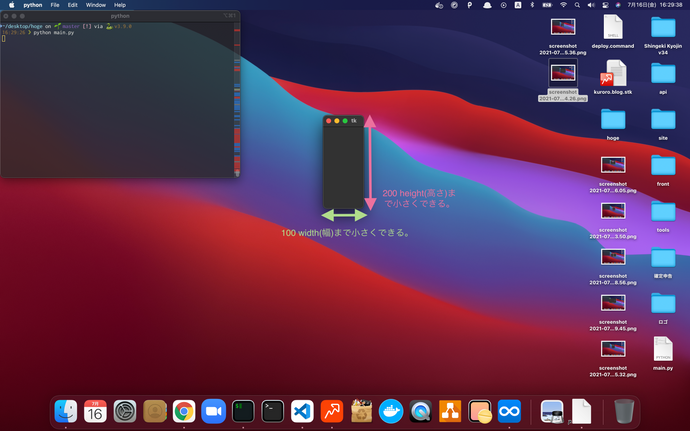Select highlighted screenshot 2021-07...4.26.png thumbnail

[x=563, y=73]
